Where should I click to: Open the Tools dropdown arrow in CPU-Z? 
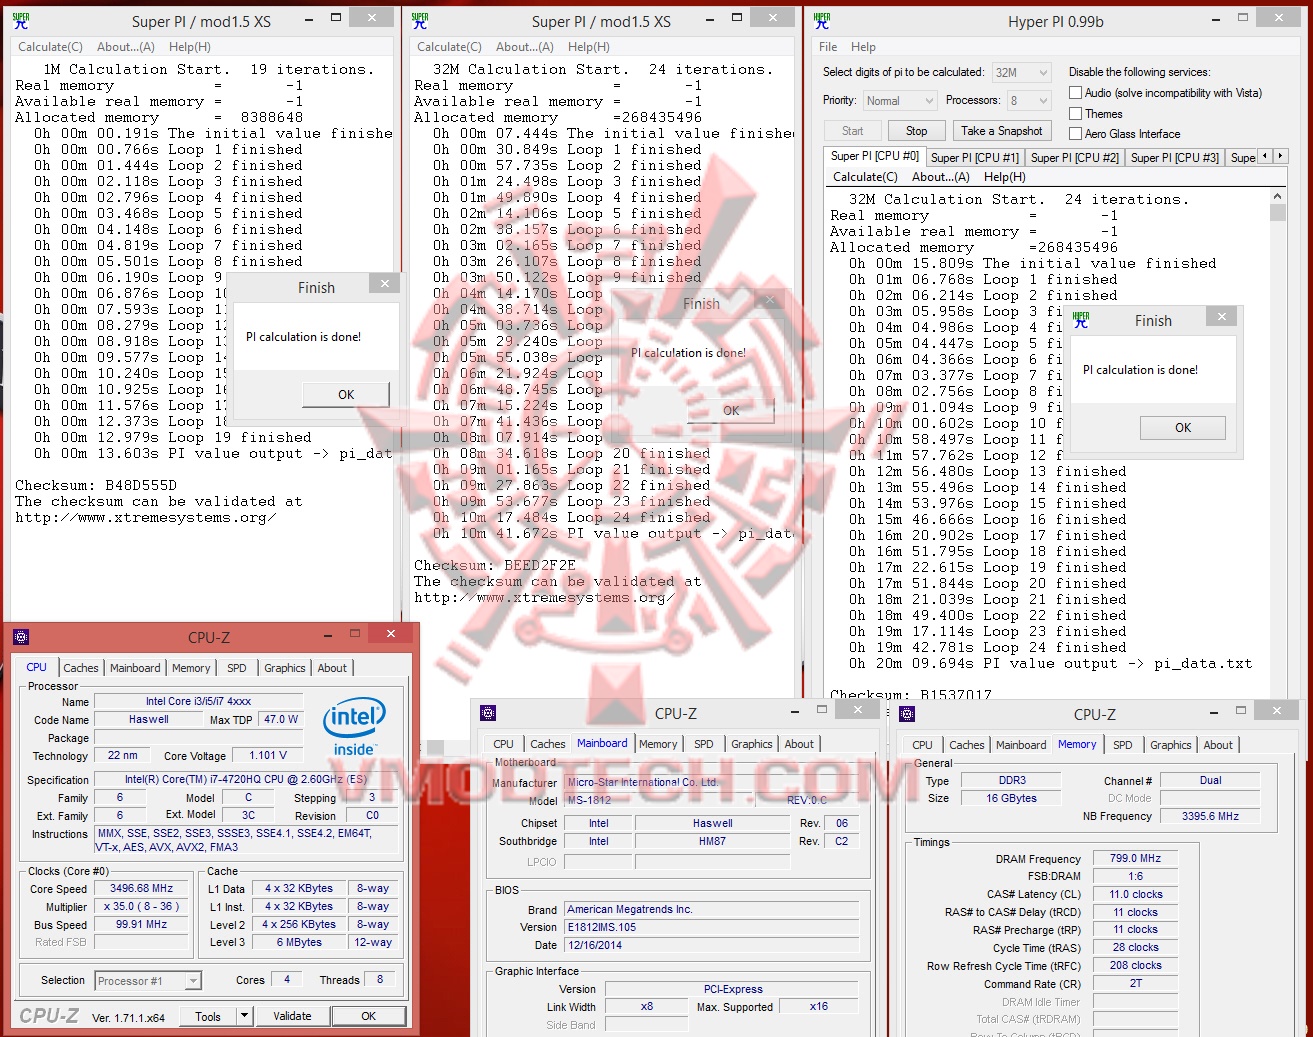pyautogui.click(x=244, y=1016)
